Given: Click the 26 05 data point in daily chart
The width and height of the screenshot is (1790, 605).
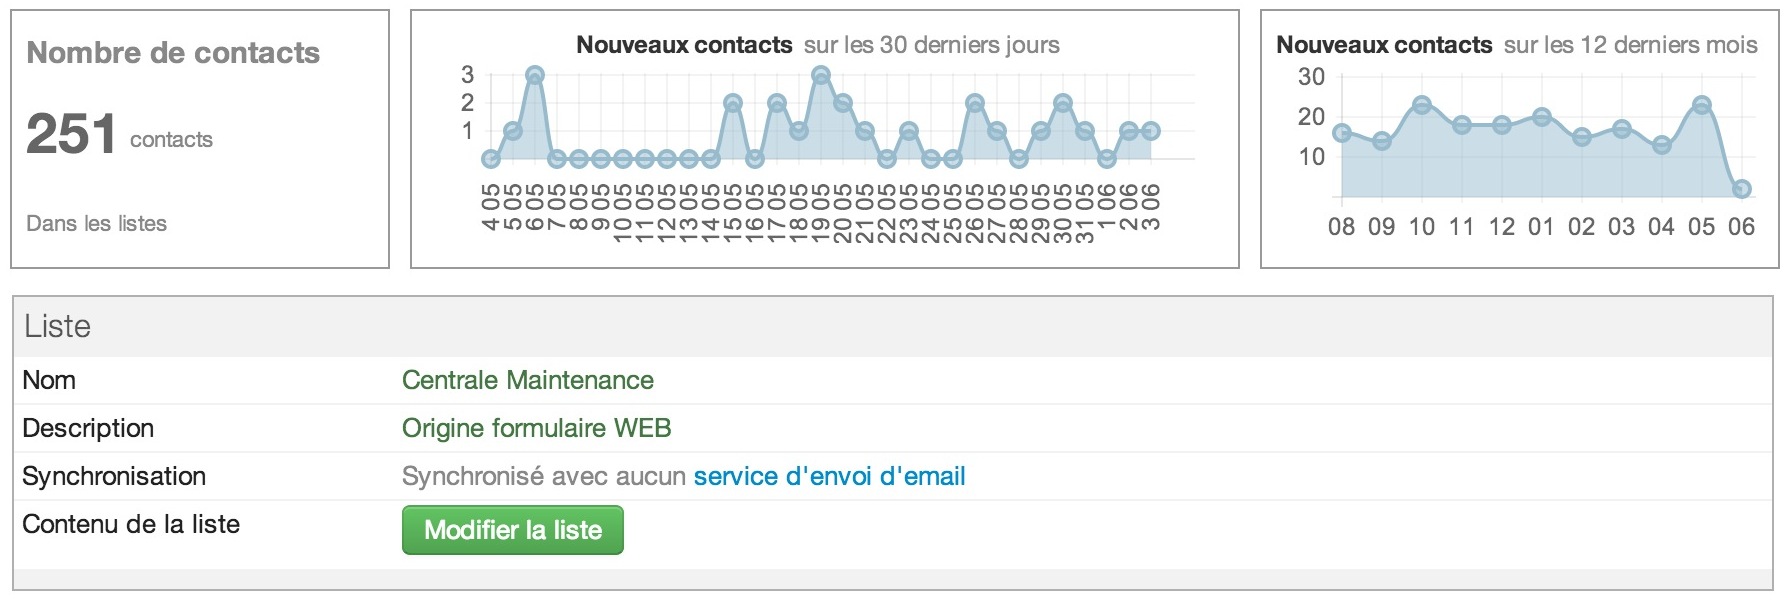Looking at the screenshot, I should [x=975, y=103].
